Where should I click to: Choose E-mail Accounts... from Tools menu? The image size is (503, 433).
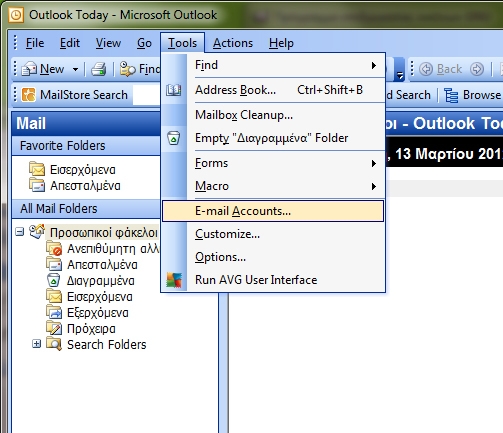tap(273, 211)
